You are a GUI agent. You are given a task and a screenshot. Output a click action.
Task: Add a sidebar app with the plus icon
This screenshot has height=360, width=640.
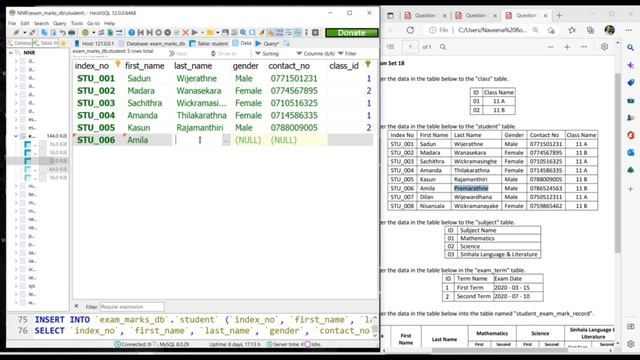(x=631, y=189)
